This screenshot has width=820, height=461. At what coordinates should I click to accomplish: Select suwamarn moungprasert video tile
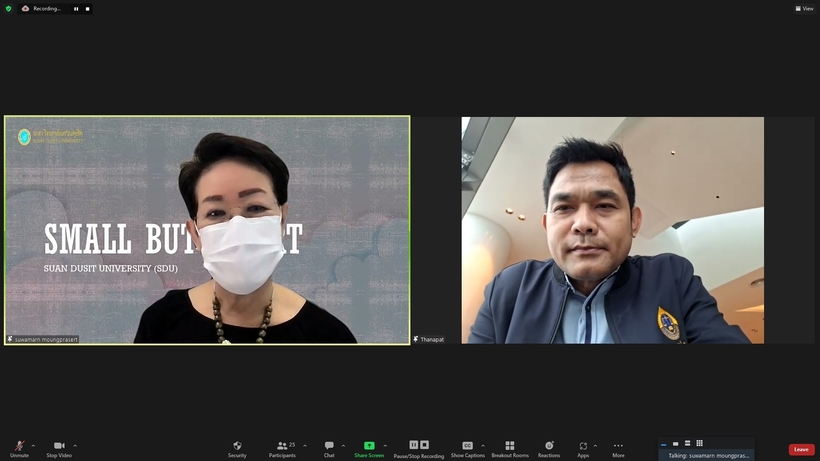click(207, 230)
